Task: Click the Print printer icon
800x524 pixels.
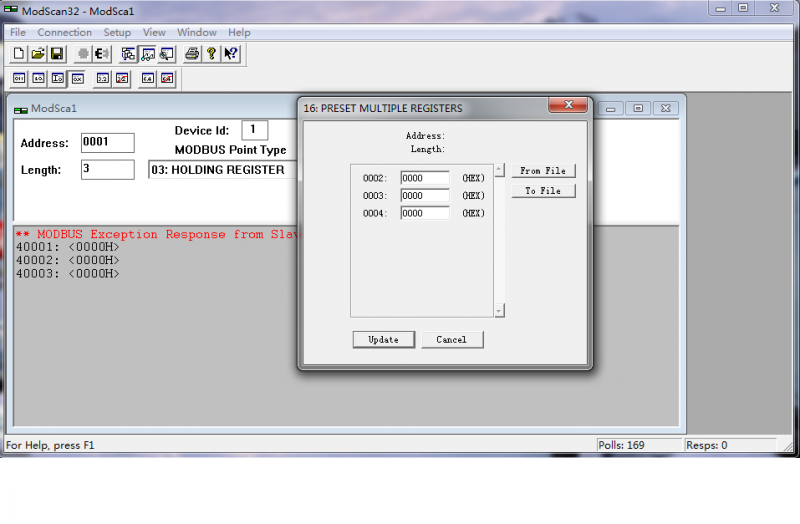Action: (192, 54)
